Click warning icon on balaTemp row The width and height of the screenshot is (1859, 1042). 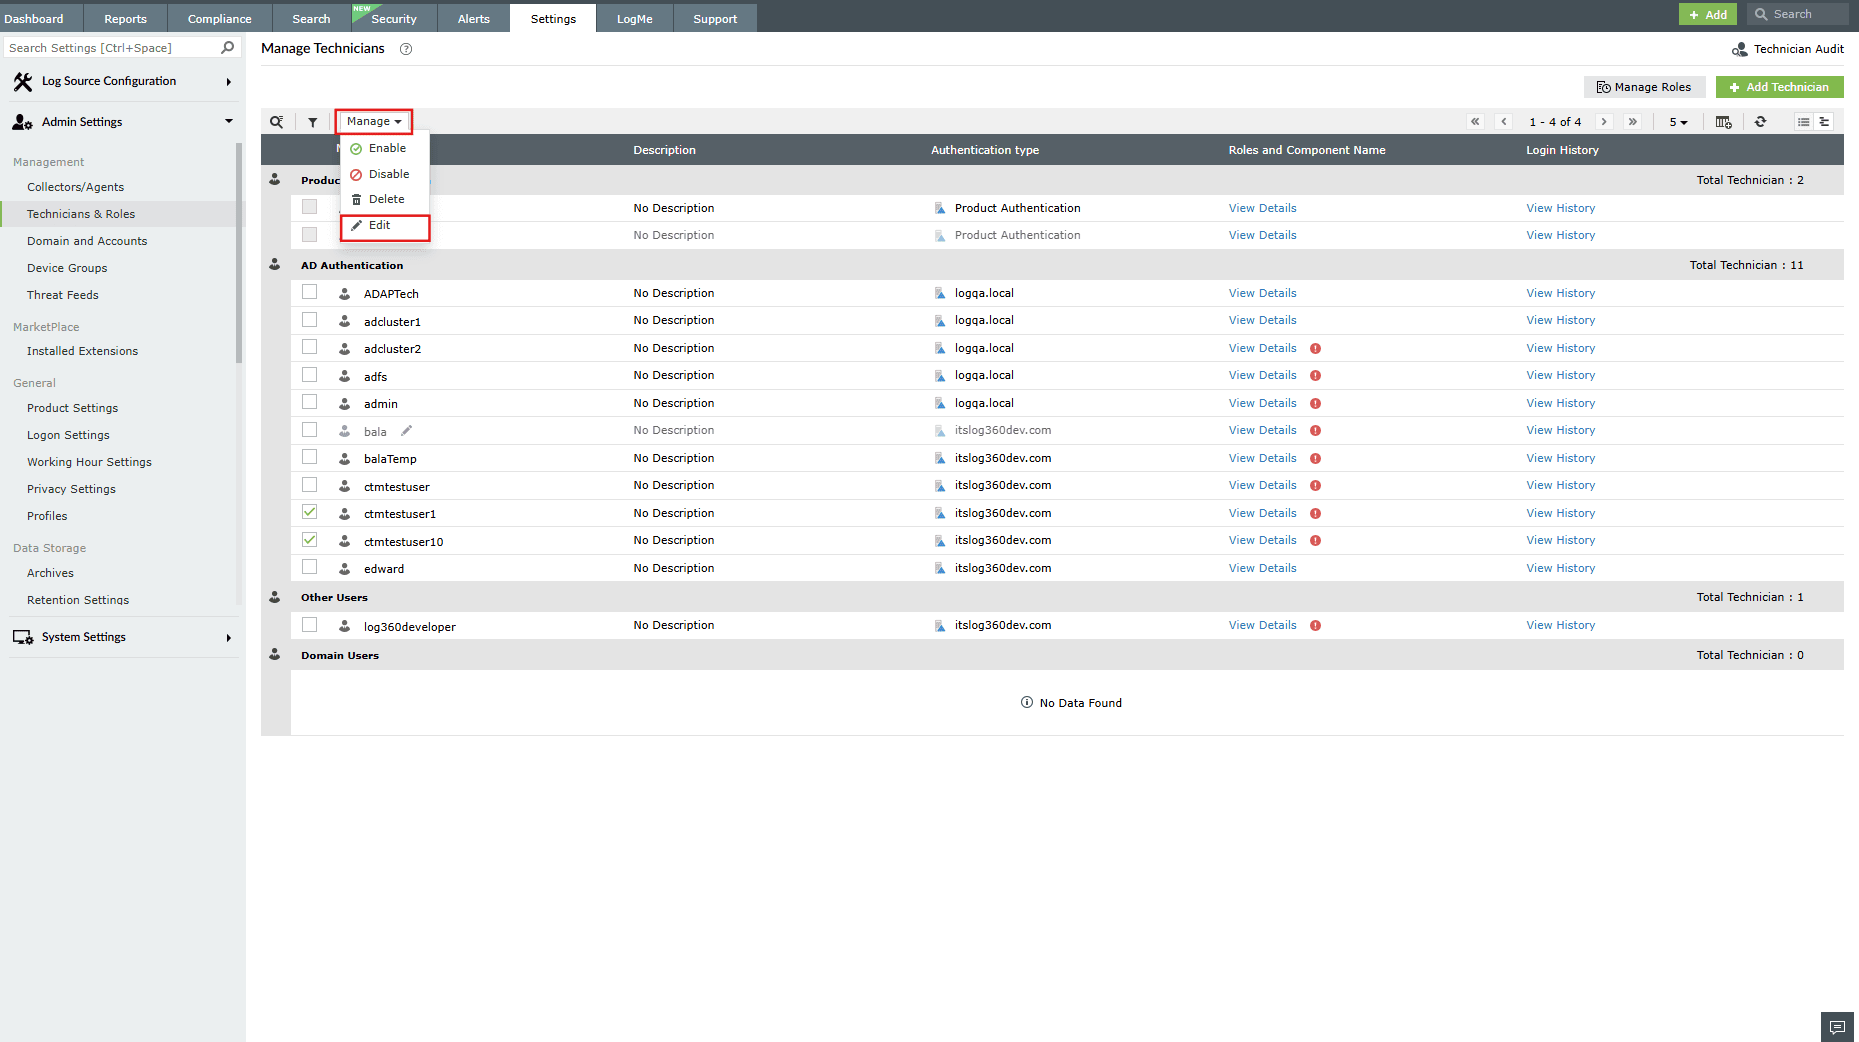coord(1316,459)
